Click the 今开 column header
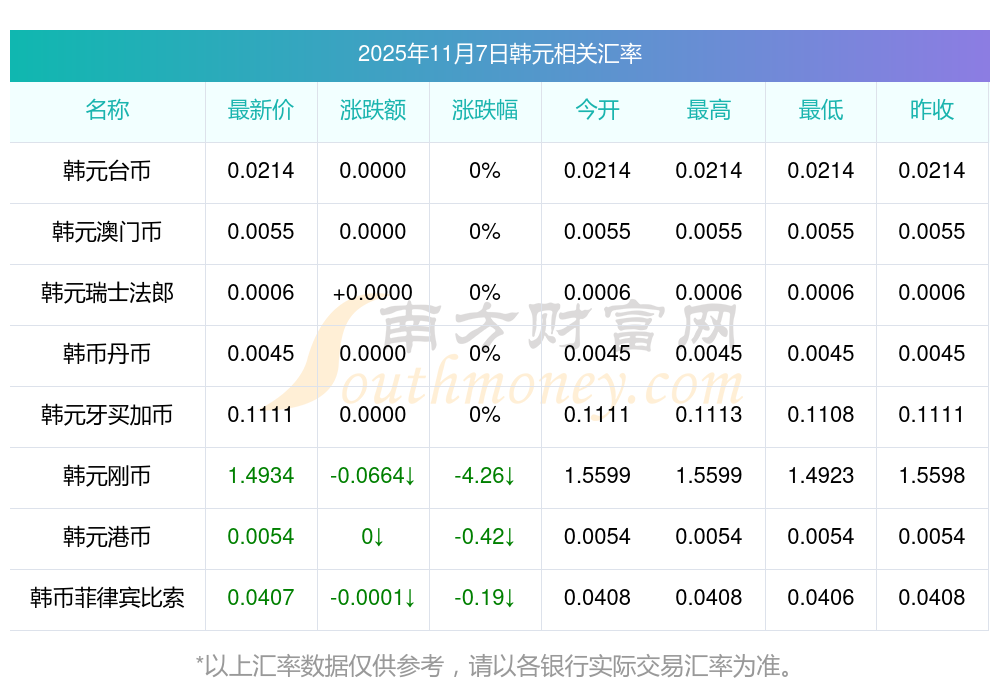This screenshot has width=1000, height=697. click(x=597, y=110)
